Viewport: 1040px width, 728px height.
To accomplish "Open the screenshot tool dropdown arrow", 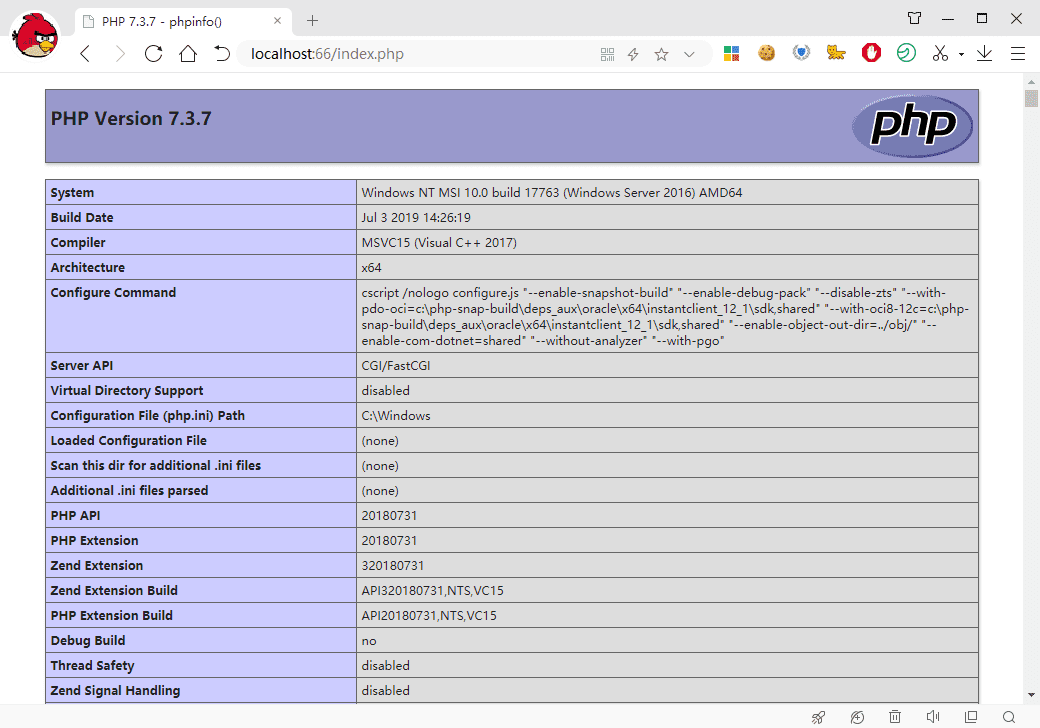I will pyautogui.click(x=961, y=54).
